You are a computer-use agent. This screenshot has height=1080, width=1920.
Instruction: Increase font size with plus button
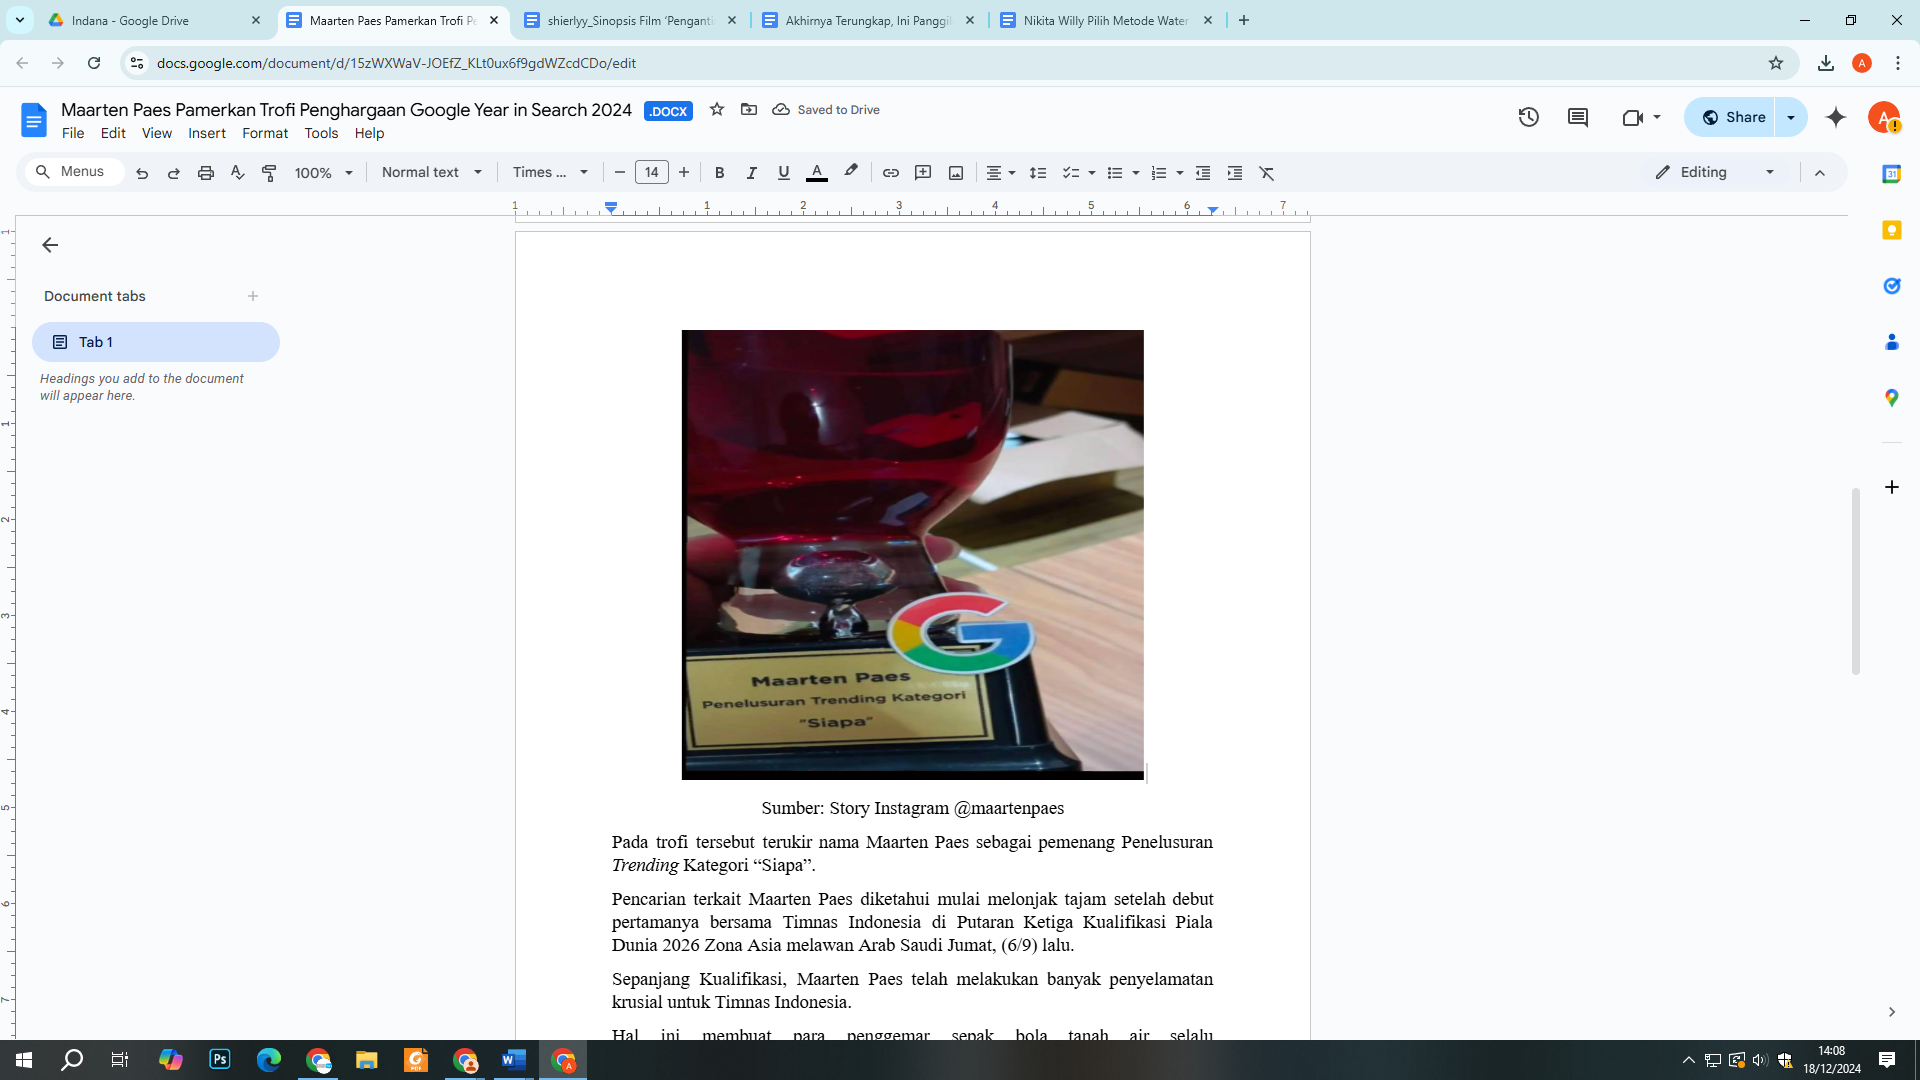(684, 172)
